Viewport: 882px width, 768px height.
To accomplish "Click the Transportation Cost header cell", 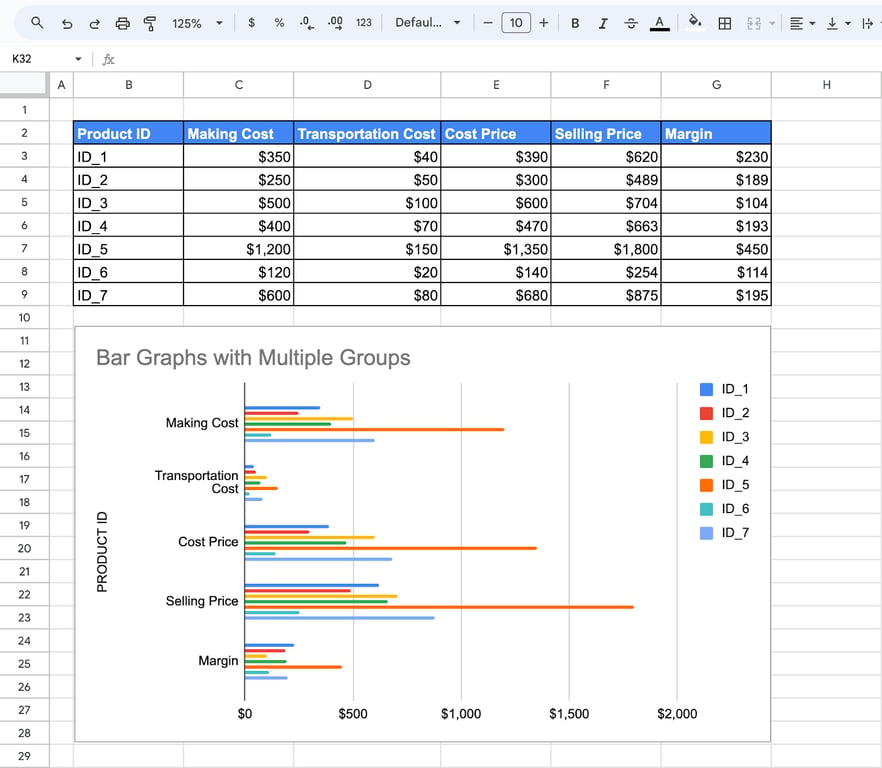I will (x=367, y=133).
